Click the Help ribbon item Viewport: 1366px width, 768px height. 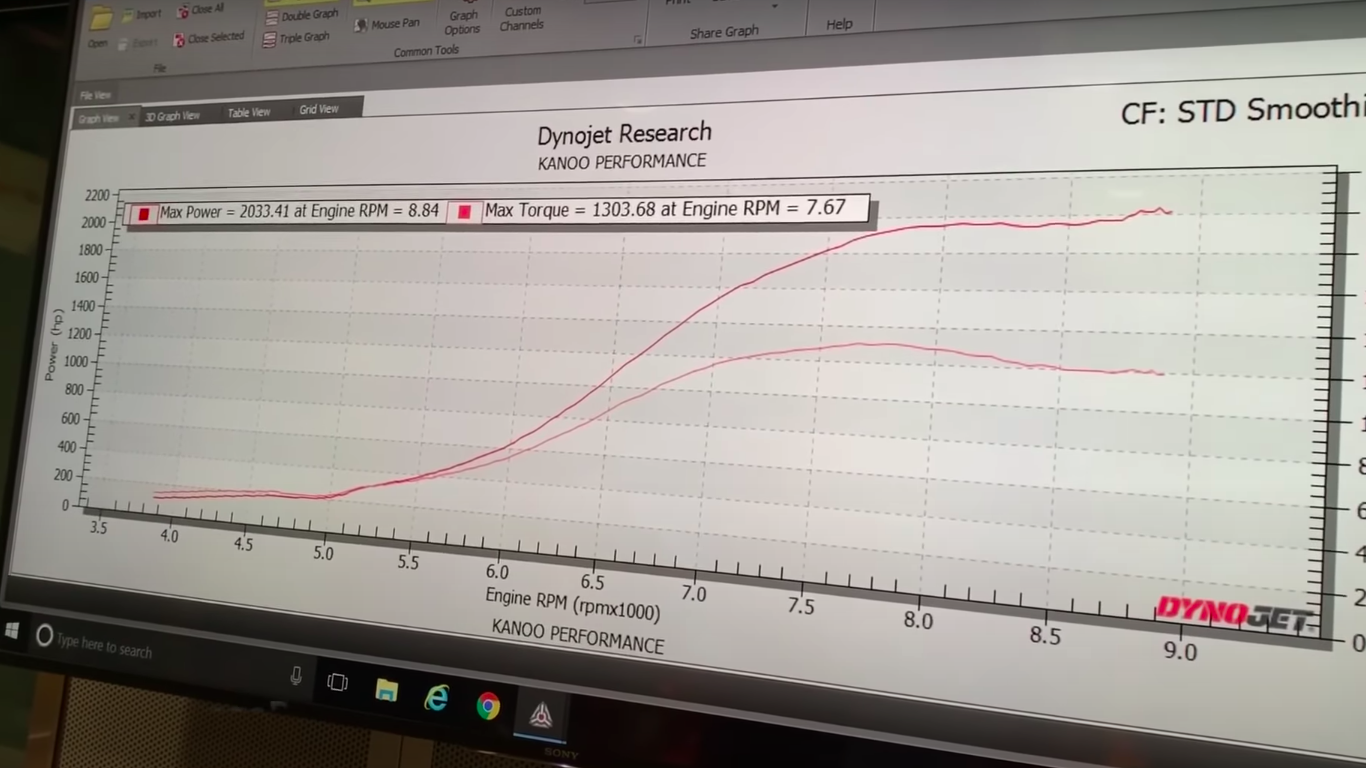[x=839, y=24]
